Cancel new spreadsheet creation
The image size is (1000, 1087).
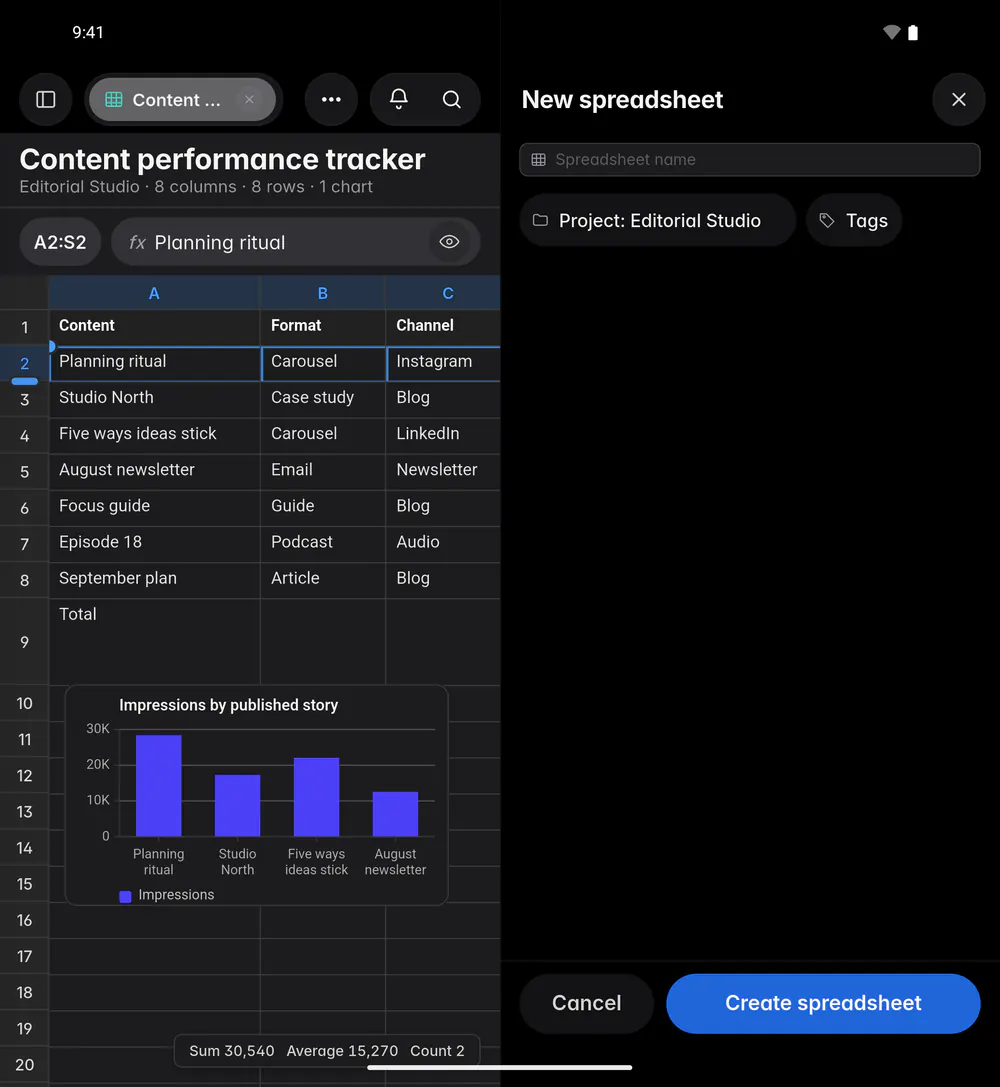point(586,1003)
